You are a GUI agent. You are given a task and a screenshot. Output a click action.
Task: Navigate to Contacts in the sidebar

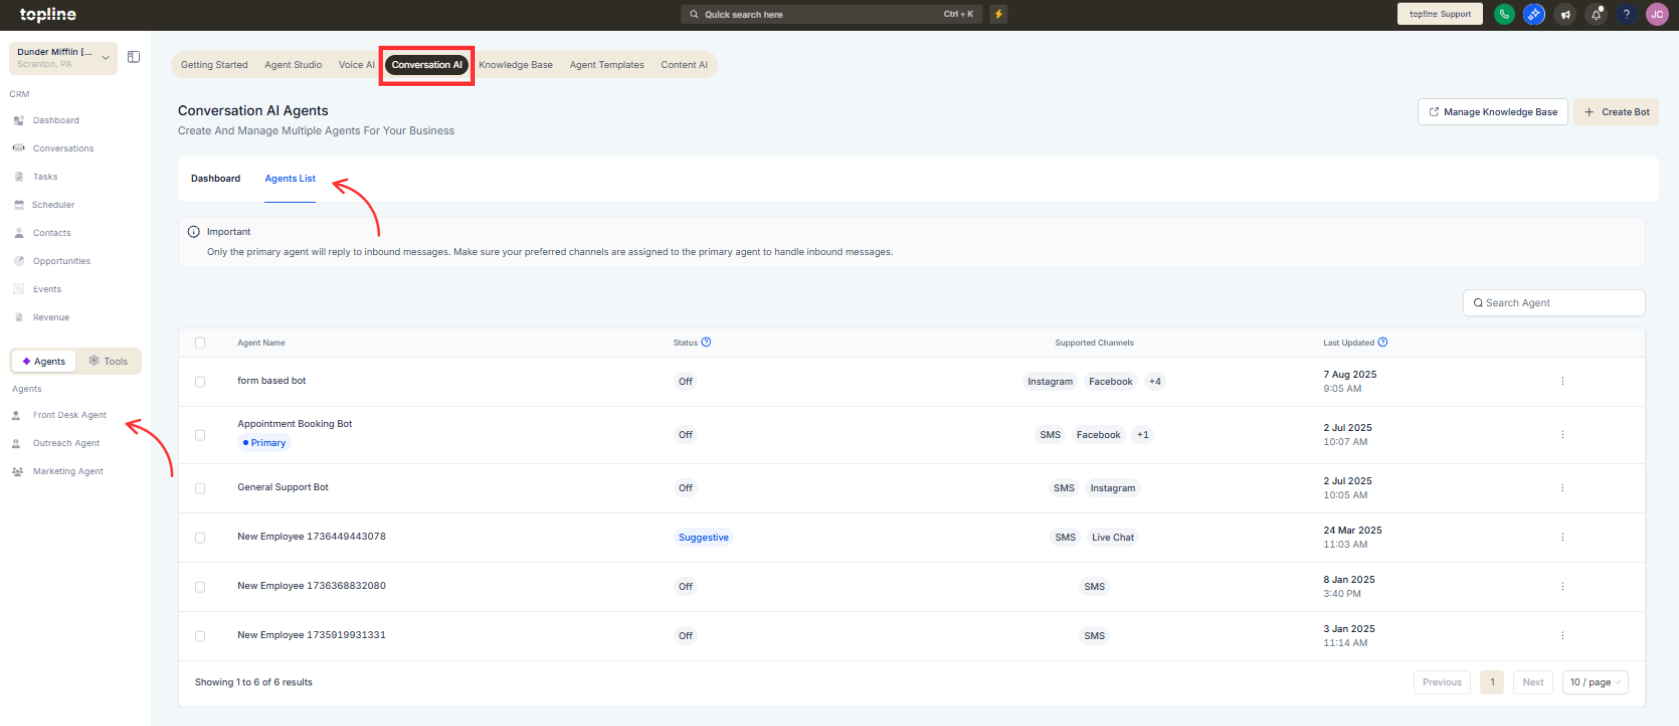[52, 233]
